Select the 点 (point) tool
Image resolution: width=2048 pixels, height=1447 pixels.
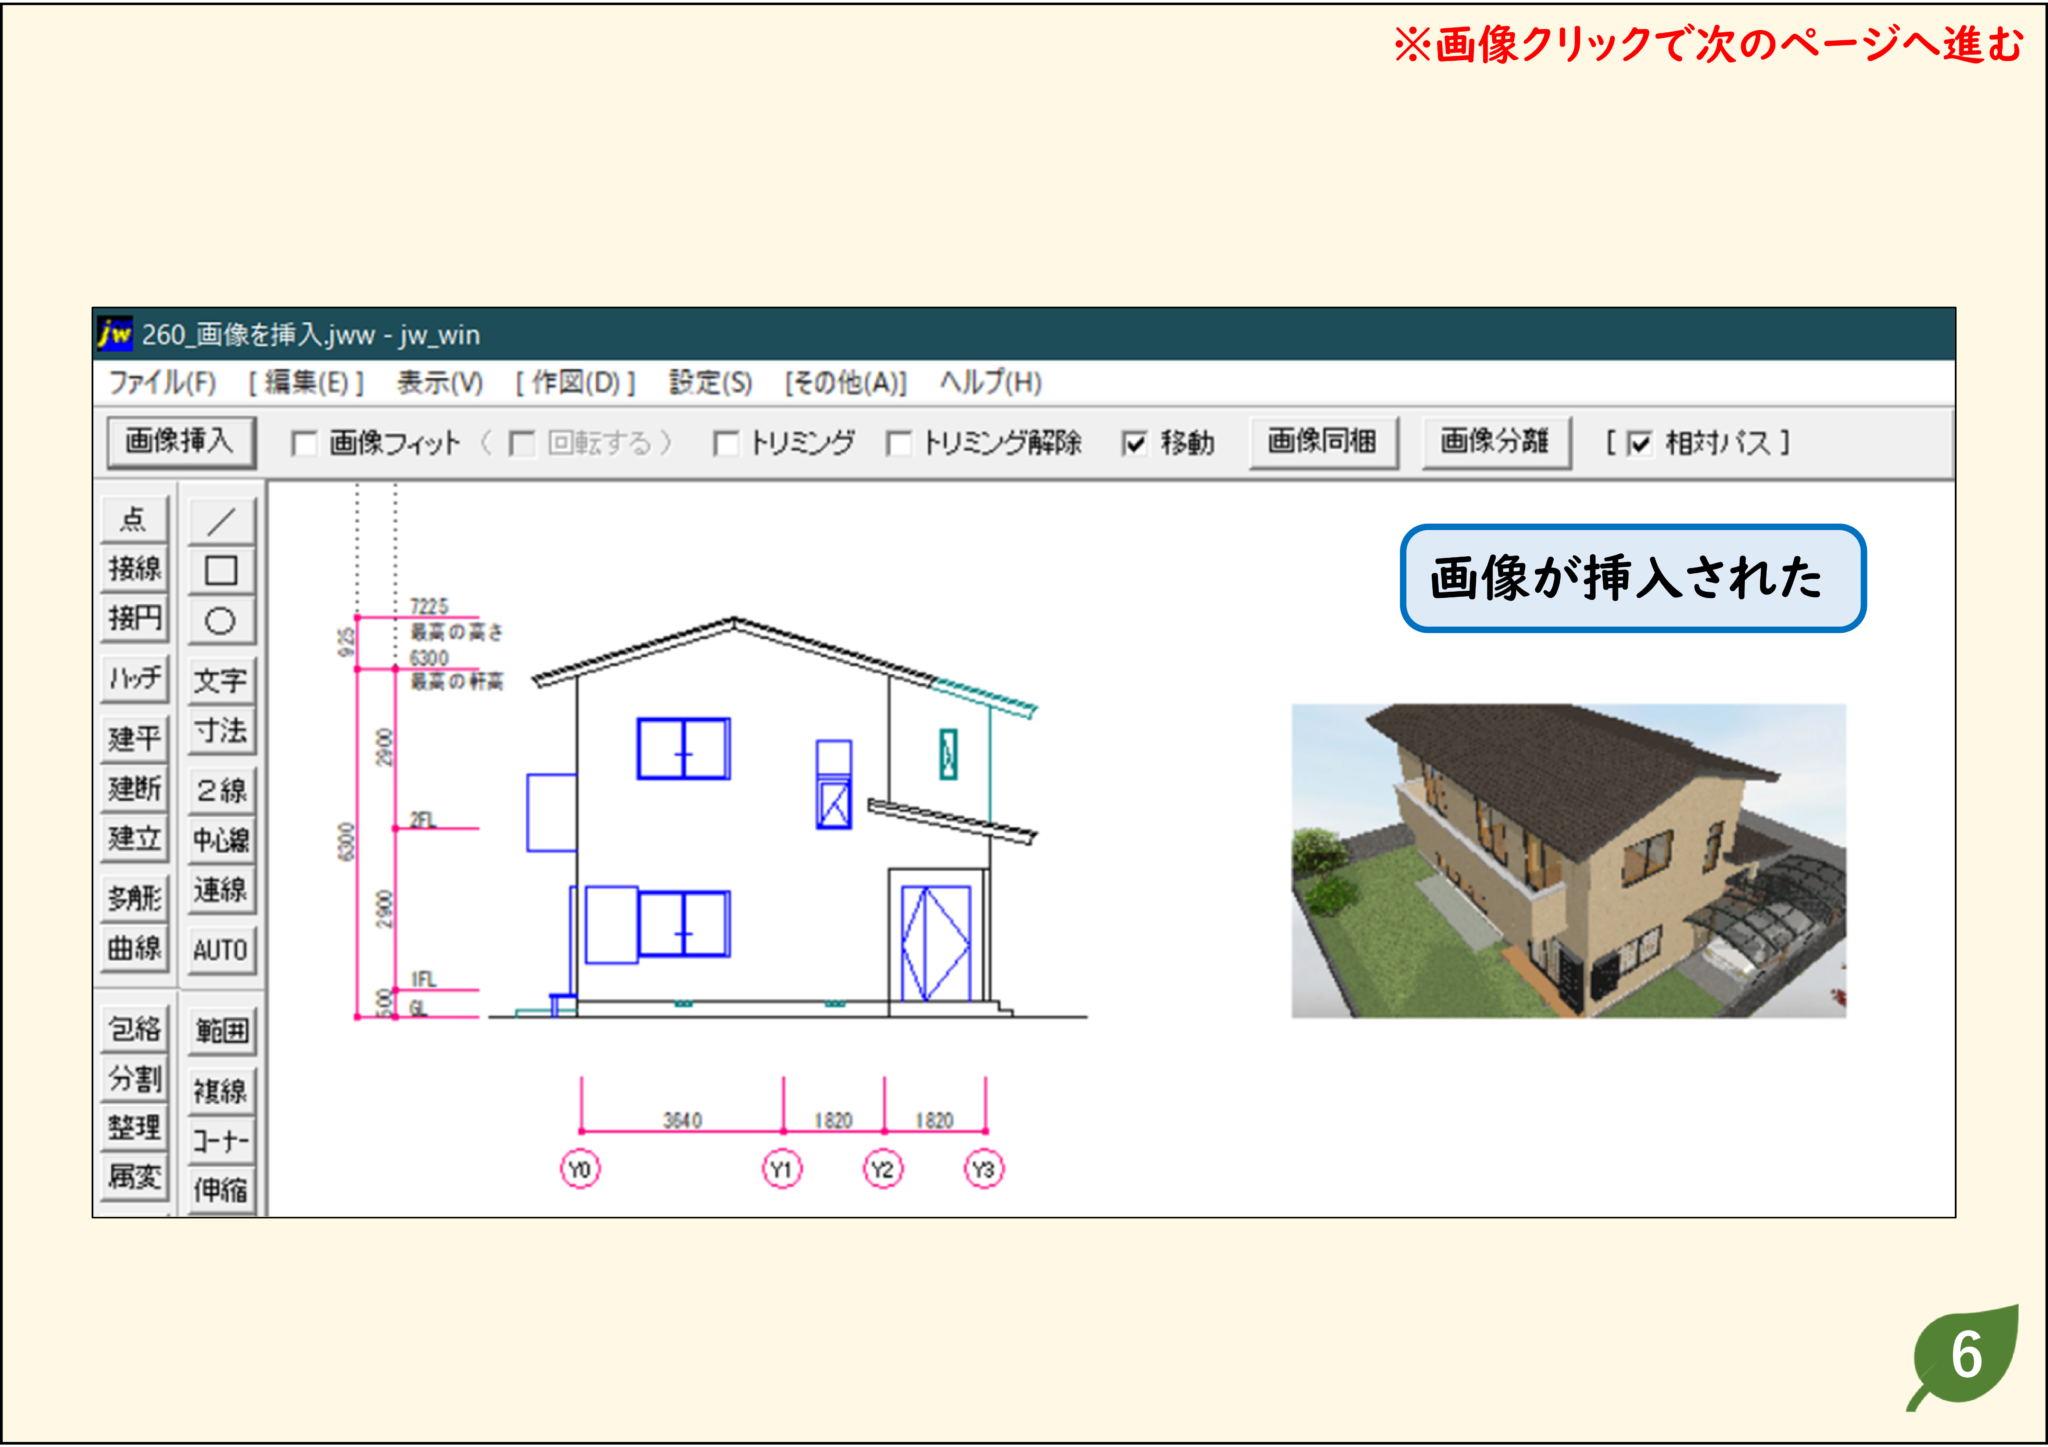point(133,519)
